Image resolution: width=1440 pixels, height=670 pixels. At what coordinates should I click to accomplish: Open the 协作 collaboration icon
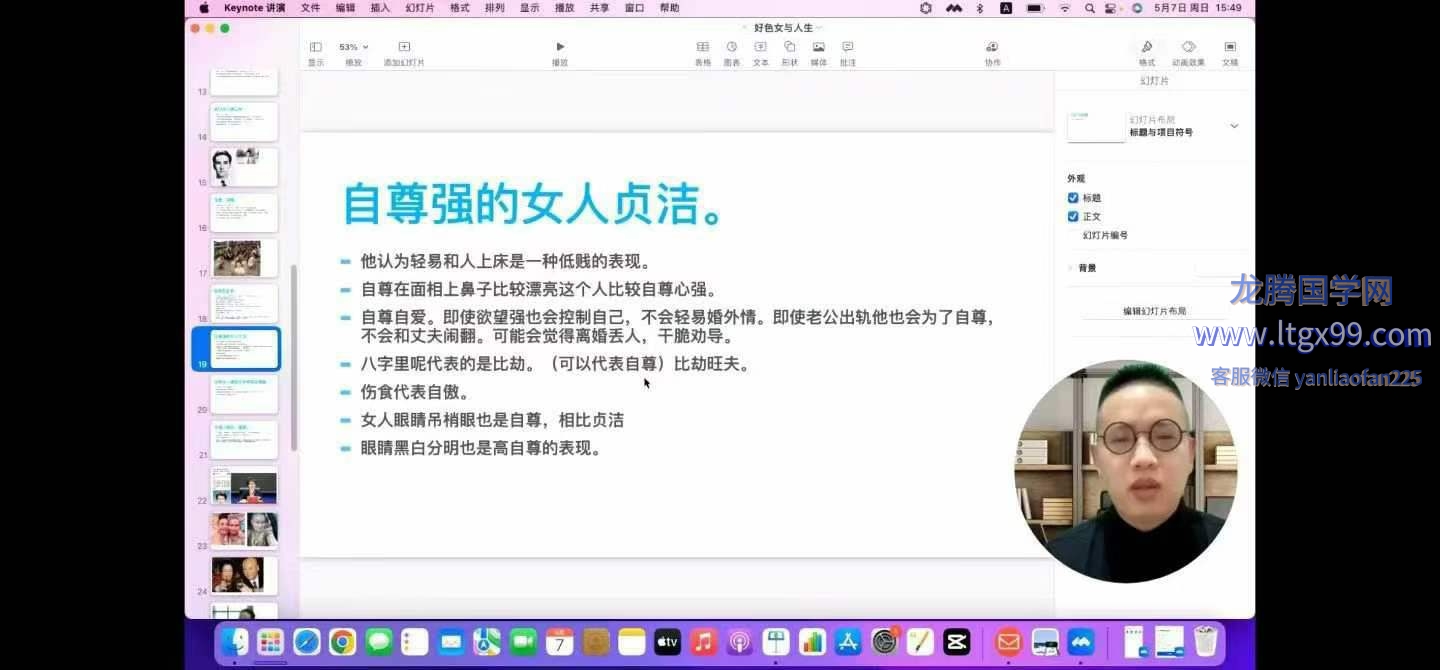point(992,47)
